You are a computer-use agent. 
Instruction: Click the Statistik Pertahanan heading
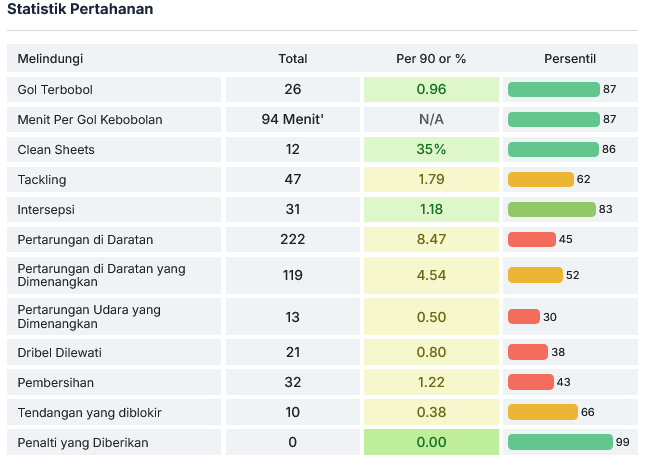[80, 9]
